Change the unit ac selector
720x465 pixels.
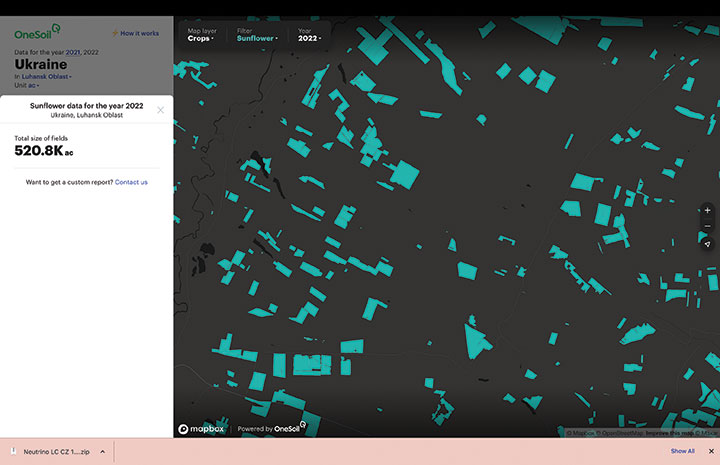[x=30, y=86]
